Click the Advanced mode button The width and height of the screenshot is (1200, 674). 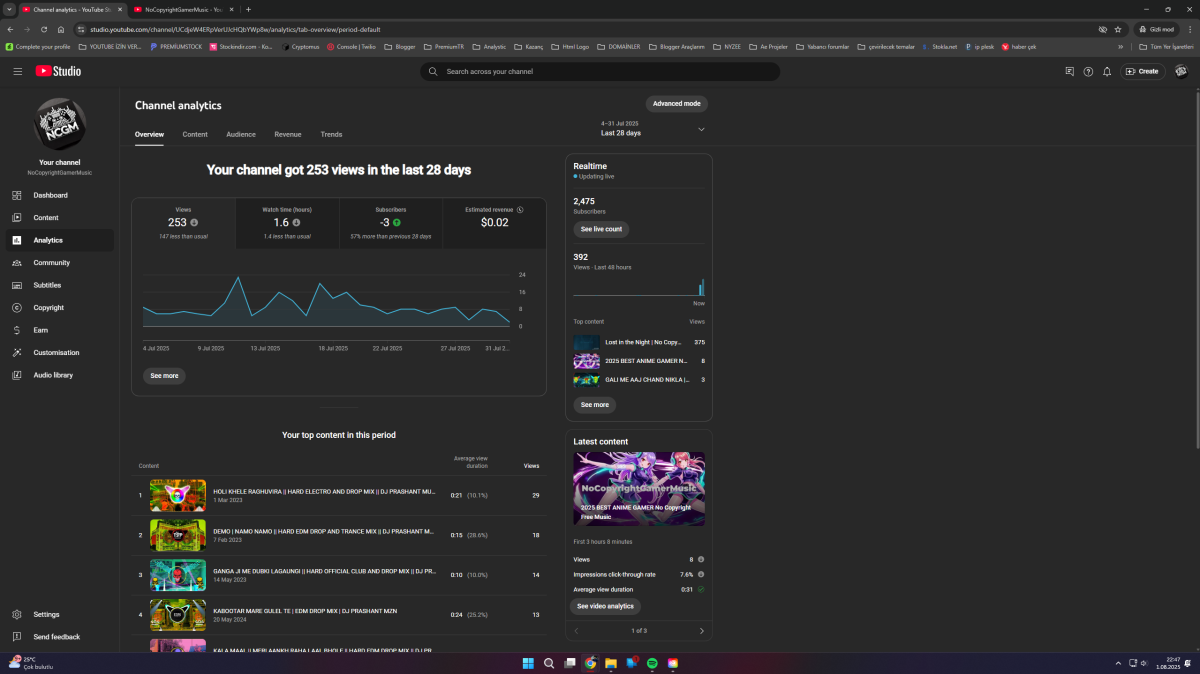pos(677,104)
